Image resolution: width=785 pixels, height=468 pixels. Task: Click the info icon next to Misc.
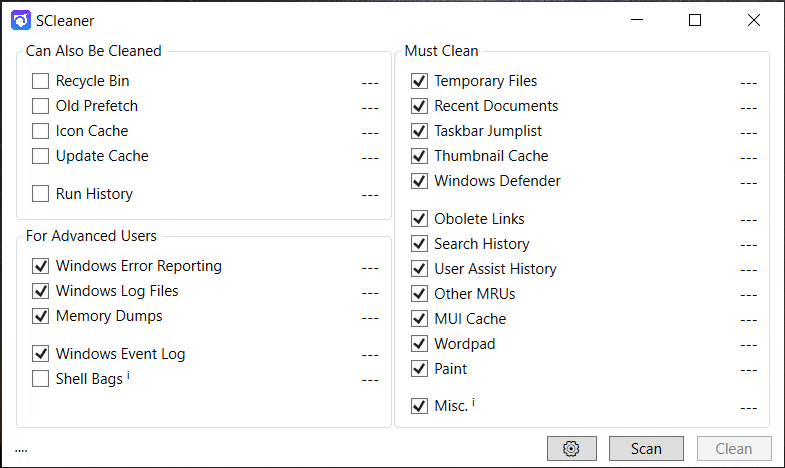(473, 403)
